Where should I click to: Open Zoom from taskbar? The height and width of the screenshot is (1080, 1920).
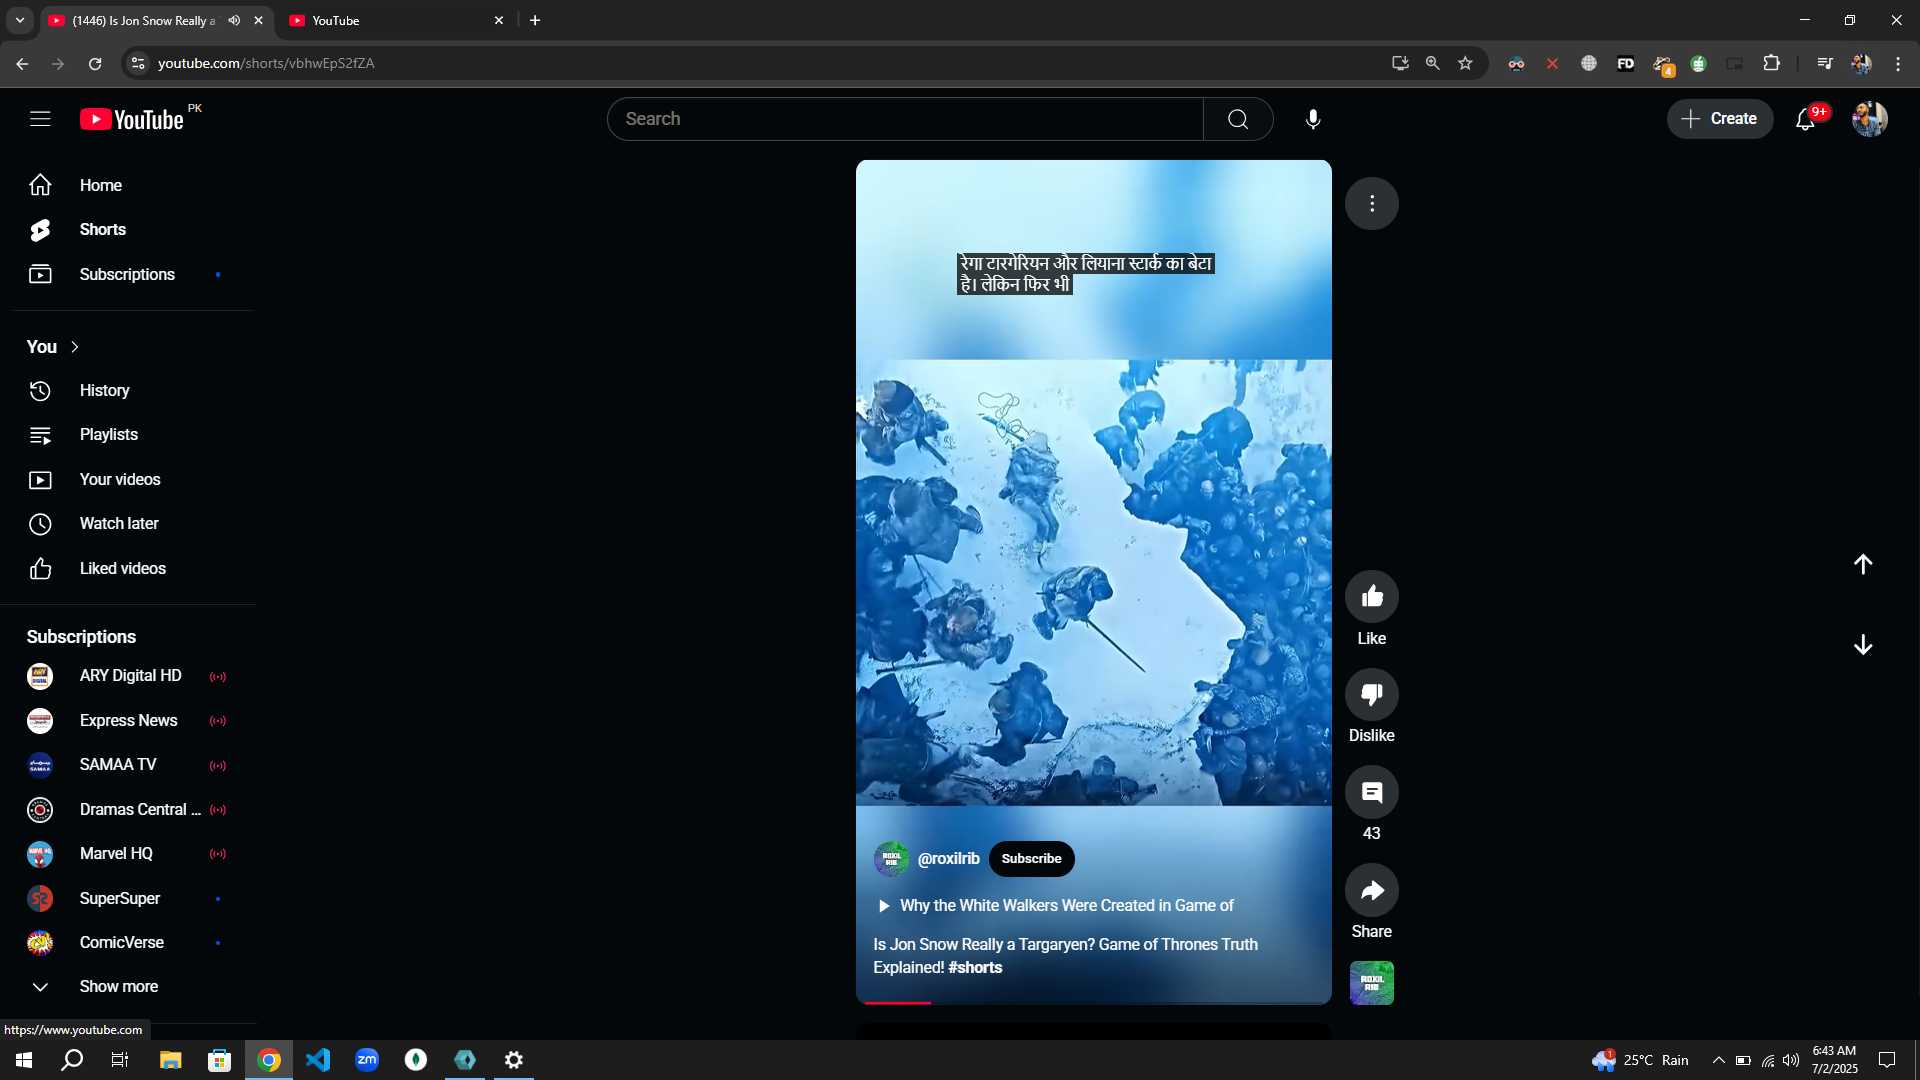tap(367, 1060)
